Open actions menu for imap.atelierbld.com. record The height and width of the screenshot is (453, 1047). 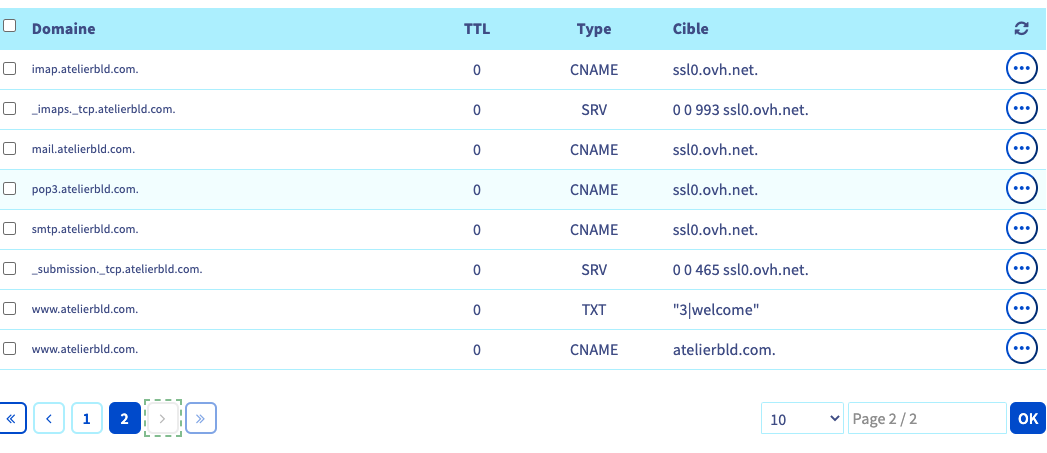1020,69
